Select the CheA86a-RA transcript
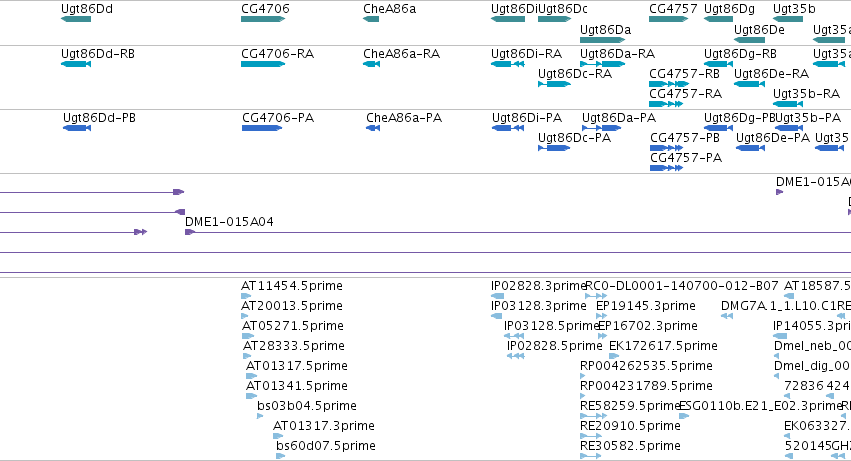The width and height of the screenshot is (851, 461). pyautogui.click(x=371, y=64)
